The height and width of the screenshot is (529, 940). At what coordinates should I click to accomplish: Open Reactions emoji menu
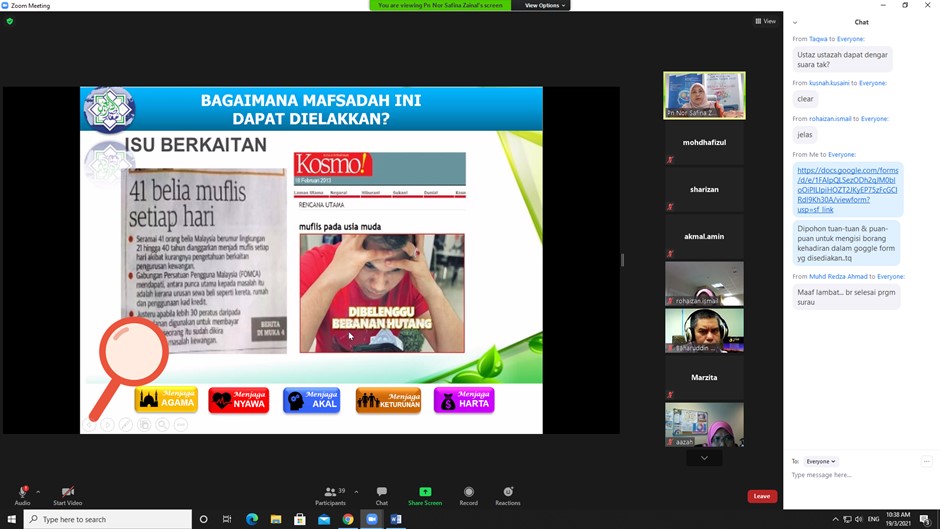508,495
